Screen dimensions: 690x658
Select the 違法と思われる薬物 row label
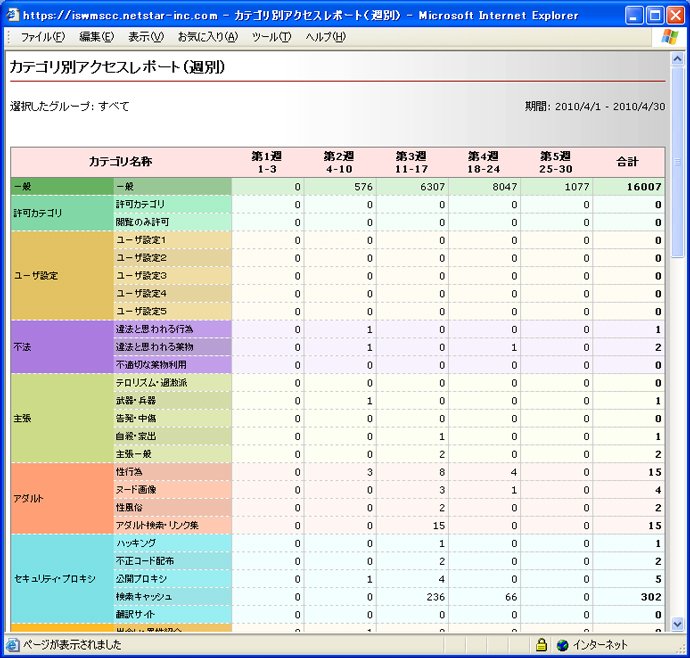[172, 347]
